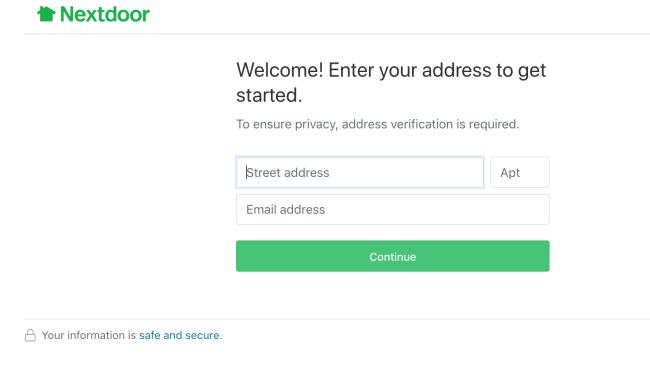Click 'Enter your address' in the heading
Viewport: 650px width, 368px height.
410,70
